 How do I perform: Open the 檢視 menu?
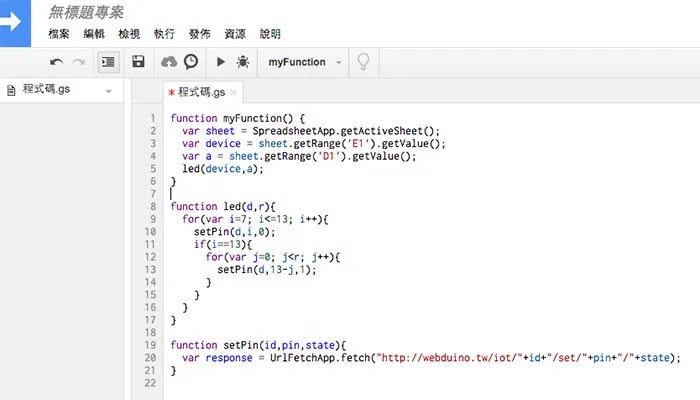point(129,34)
